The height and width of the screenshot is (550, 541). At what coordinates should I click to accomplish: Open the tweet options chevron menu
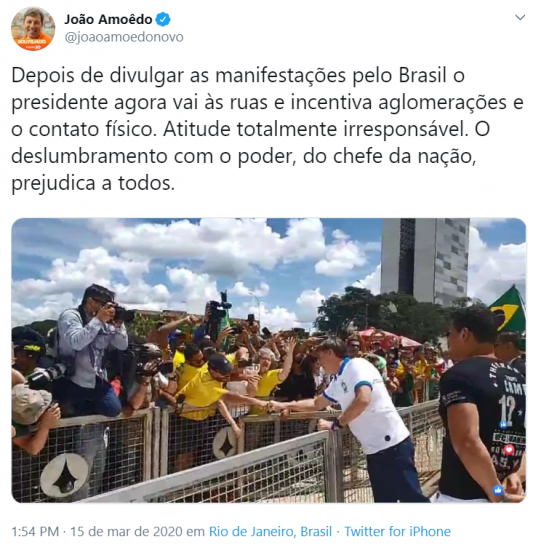click(x=520, y=17)
